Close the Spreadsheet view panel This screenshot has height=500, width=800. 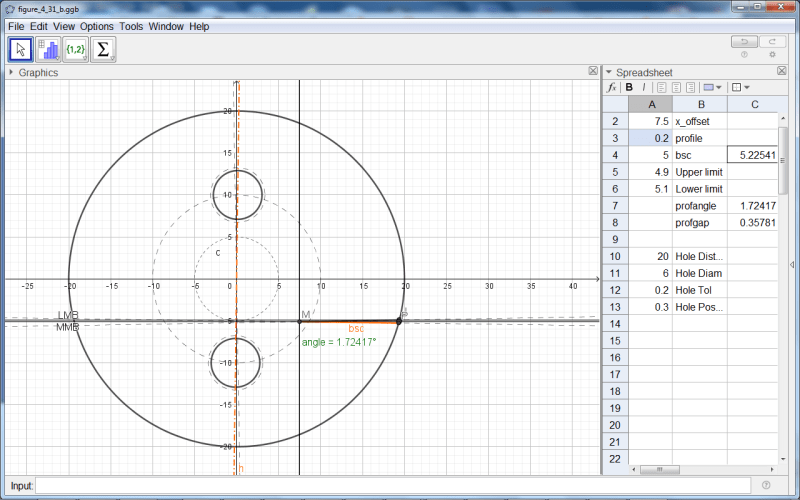point(782,71)
